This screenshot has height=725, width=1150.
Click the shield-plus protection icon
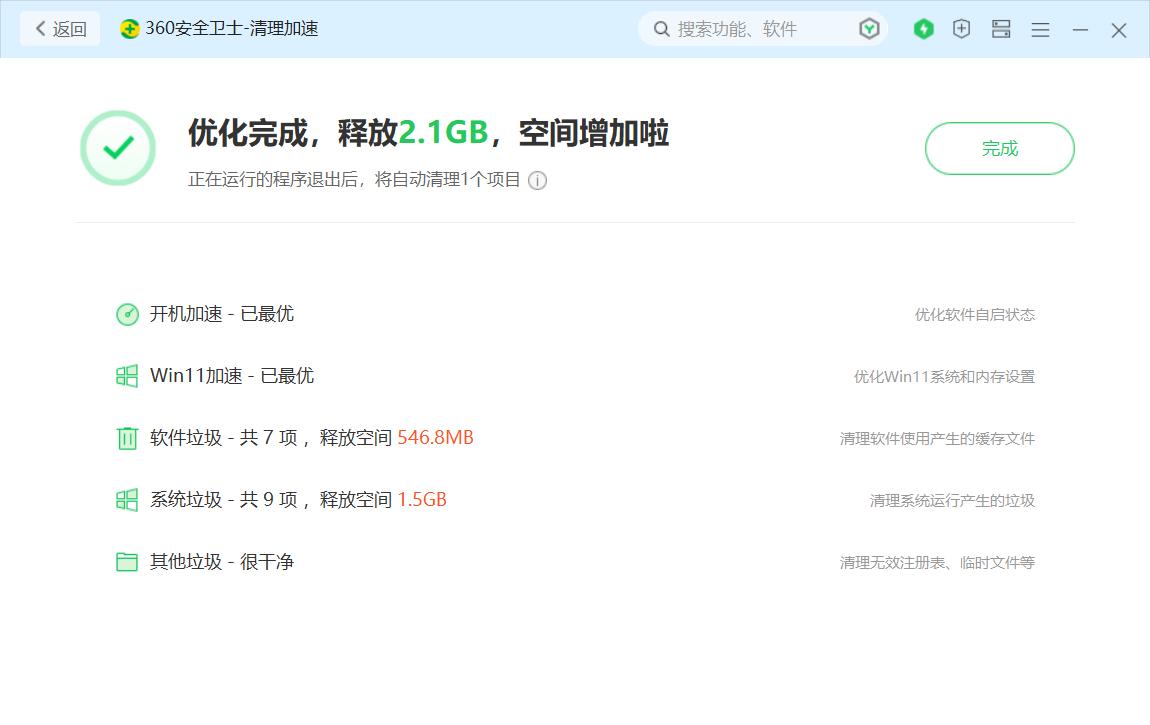[961, 29]
